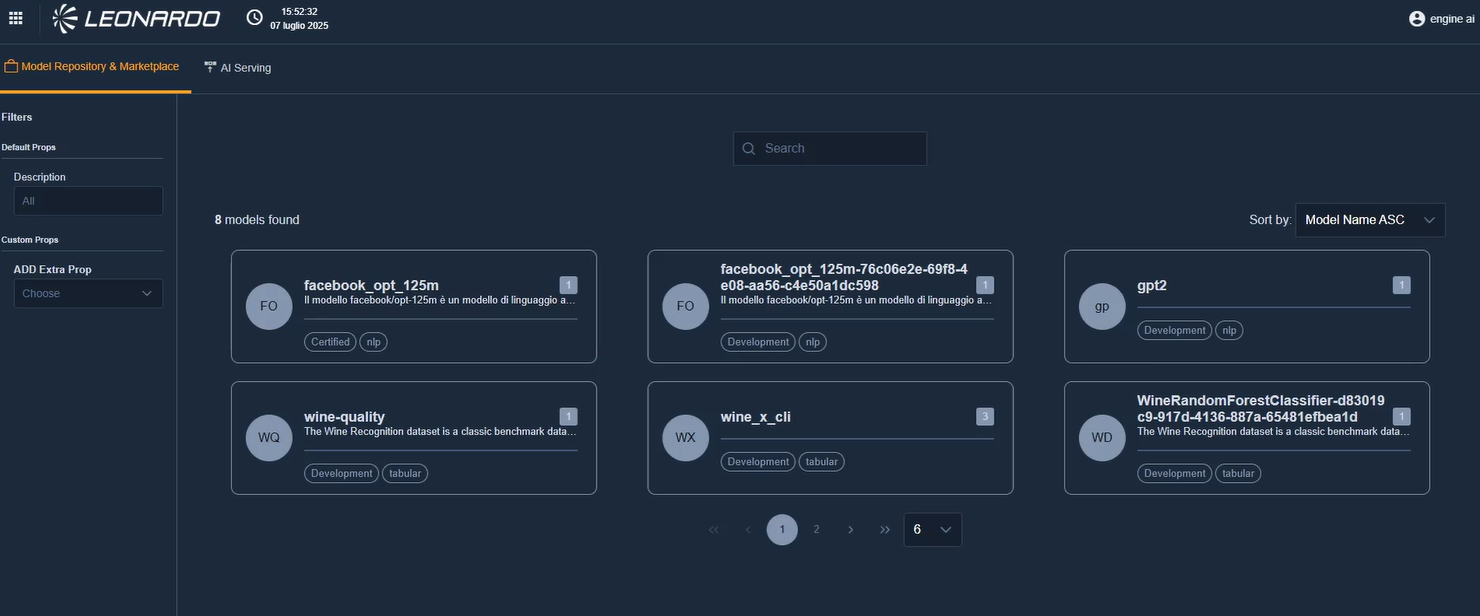Click the gp avatar on gpt2 card
The image size is (1480, 616).
pyautogui.click(x=1102, y=306)
